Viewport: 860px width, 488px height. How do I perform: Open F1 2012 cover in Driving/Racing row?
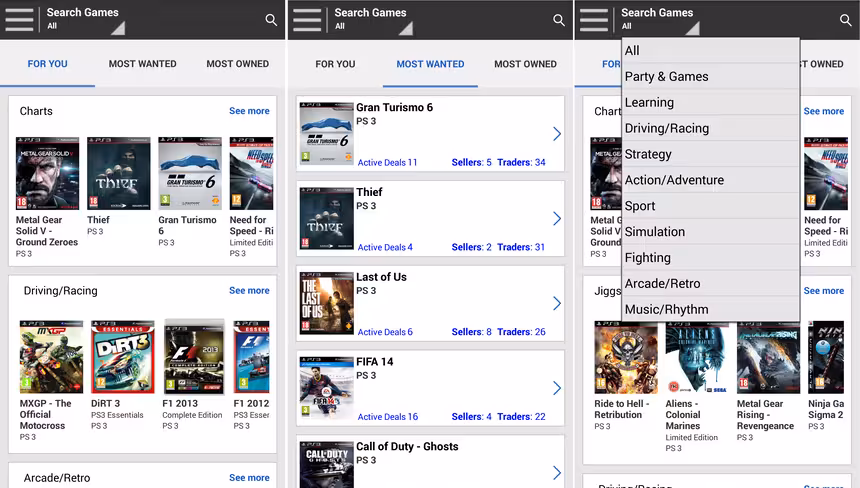(x=251, y=357)
